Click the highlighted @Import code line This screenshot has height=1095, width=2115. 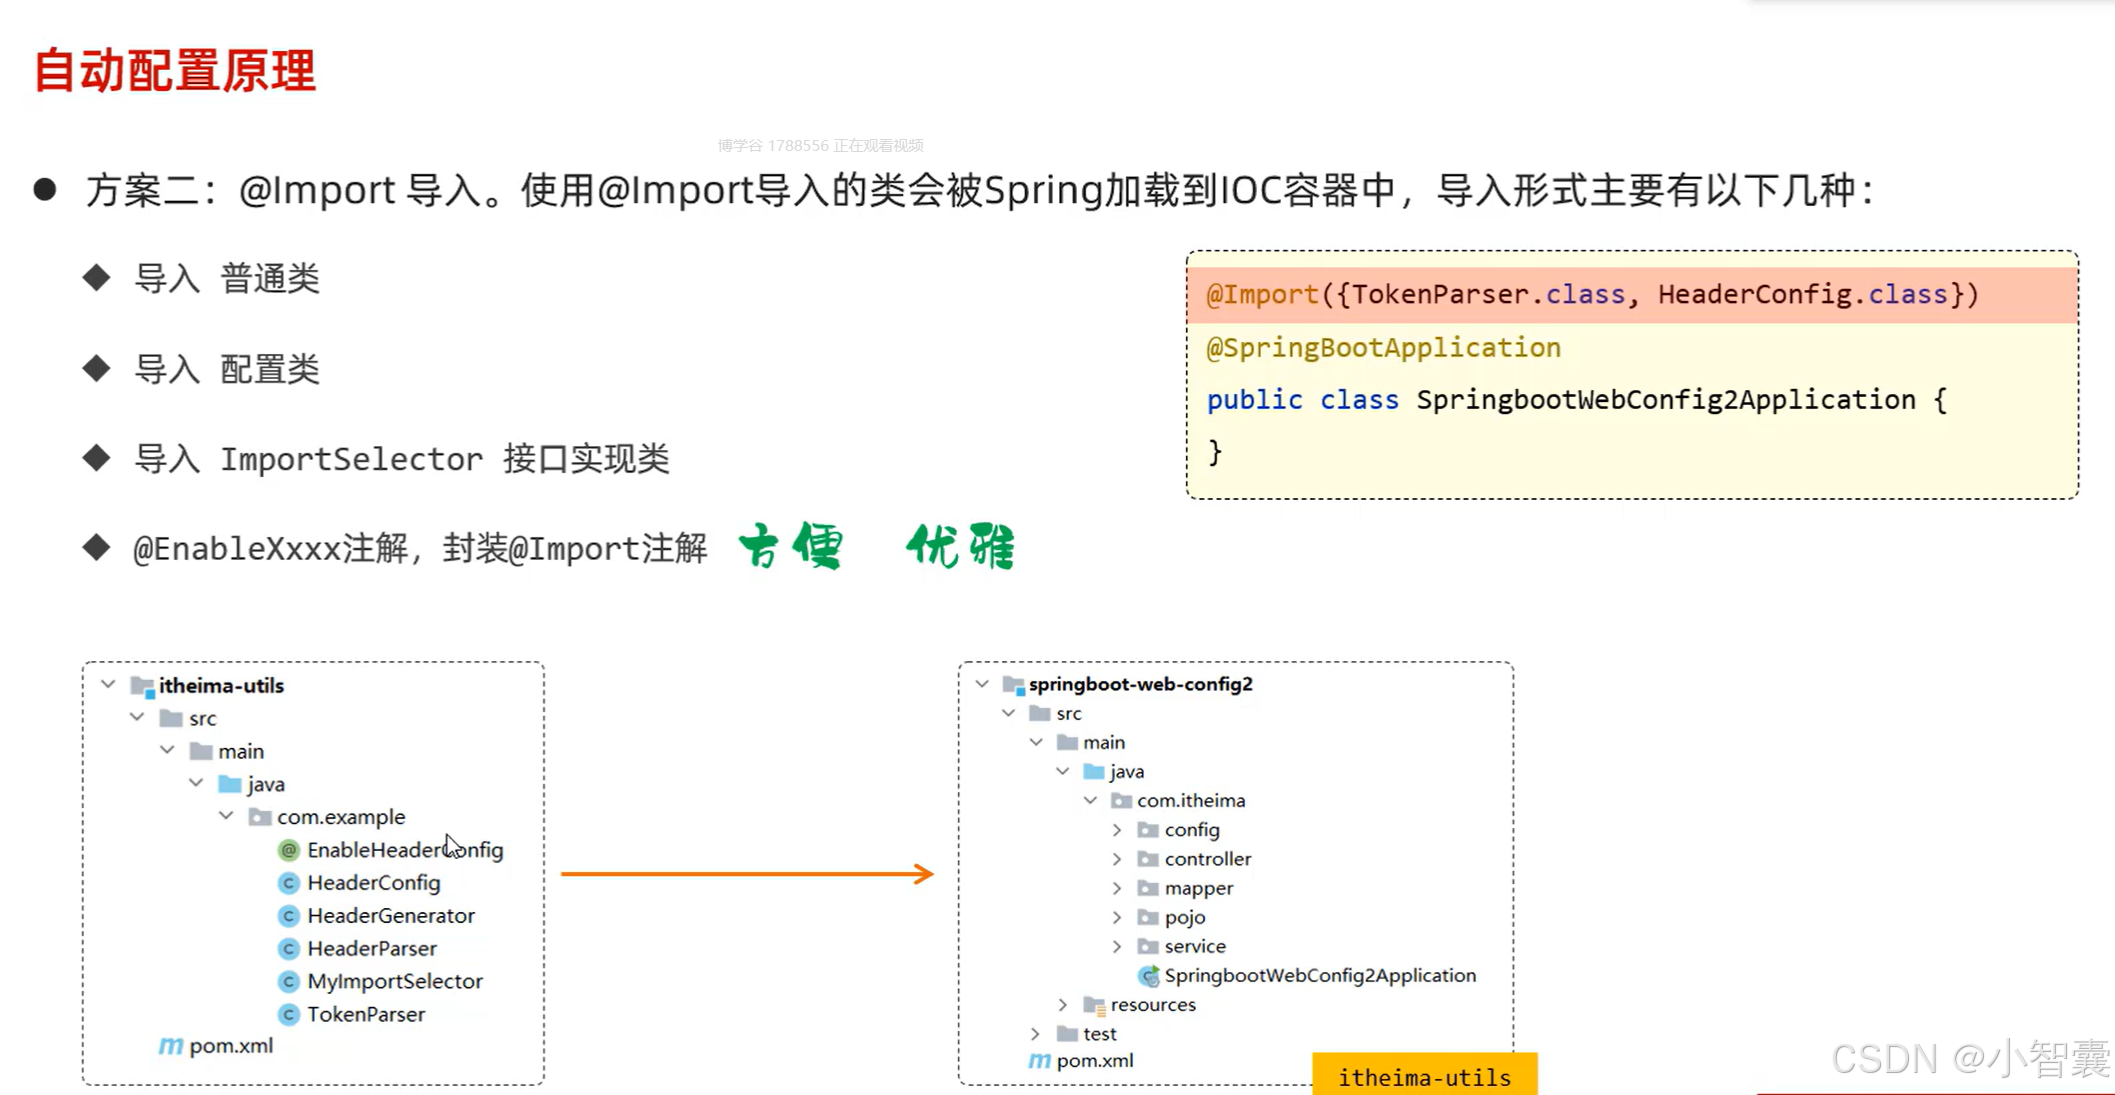coord(1590,295)
